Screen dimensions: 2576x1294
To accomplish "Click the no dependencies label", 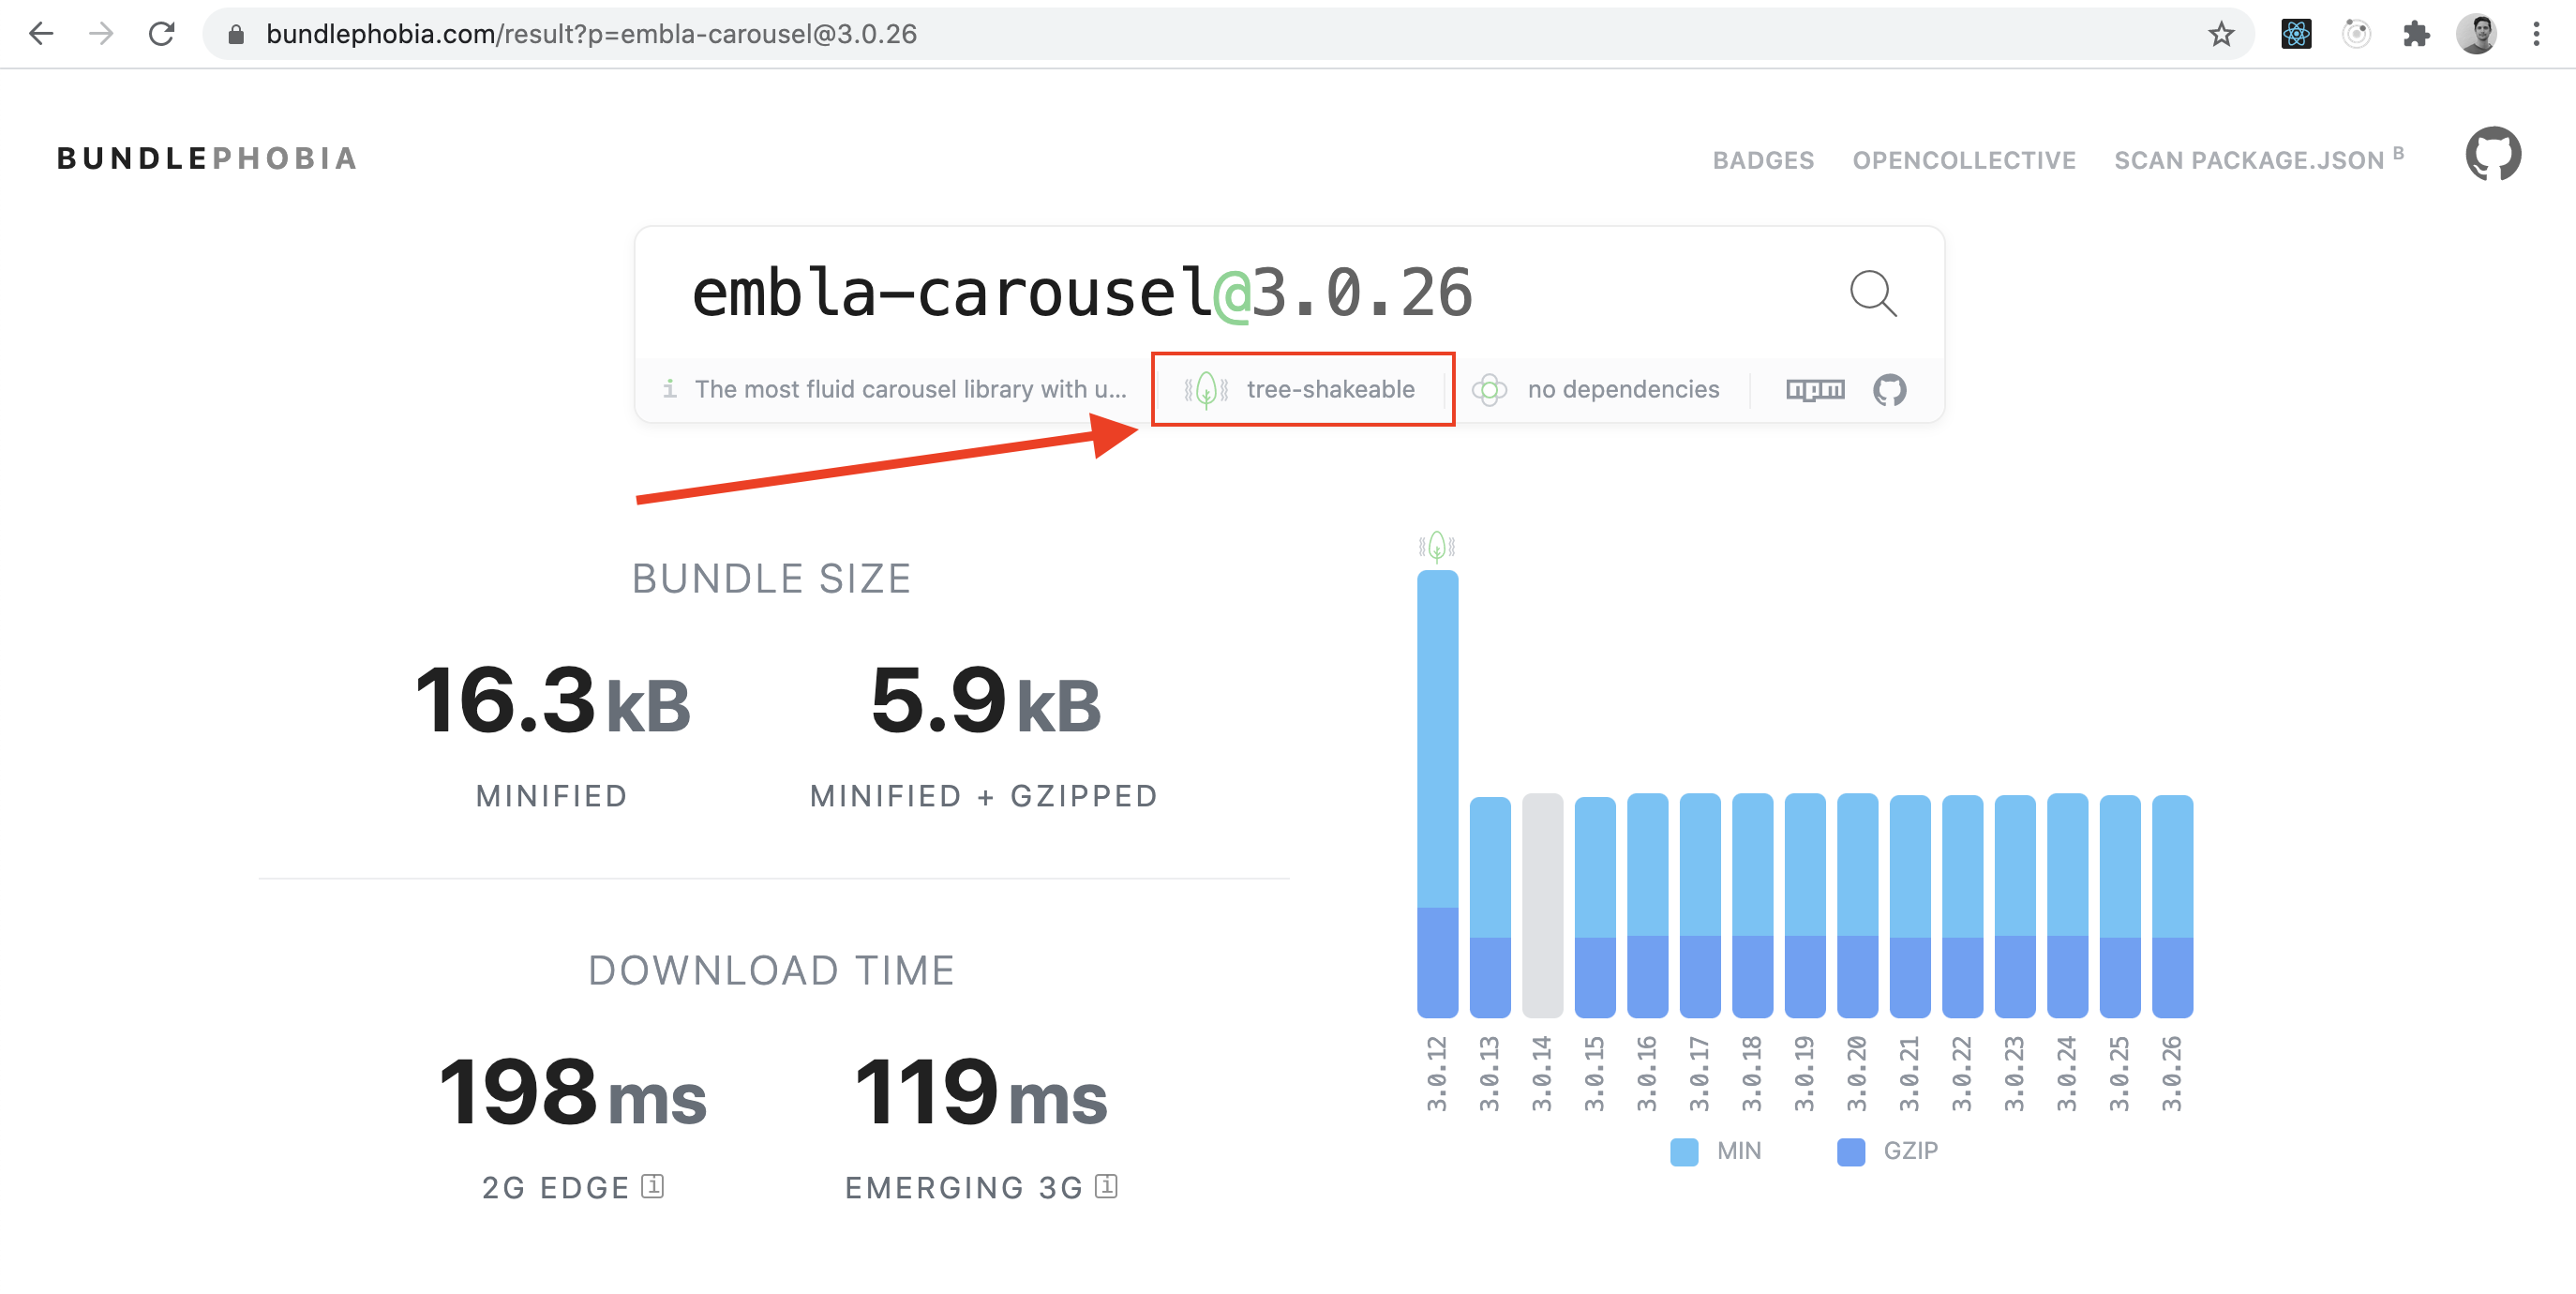I will click(1623, 389).
